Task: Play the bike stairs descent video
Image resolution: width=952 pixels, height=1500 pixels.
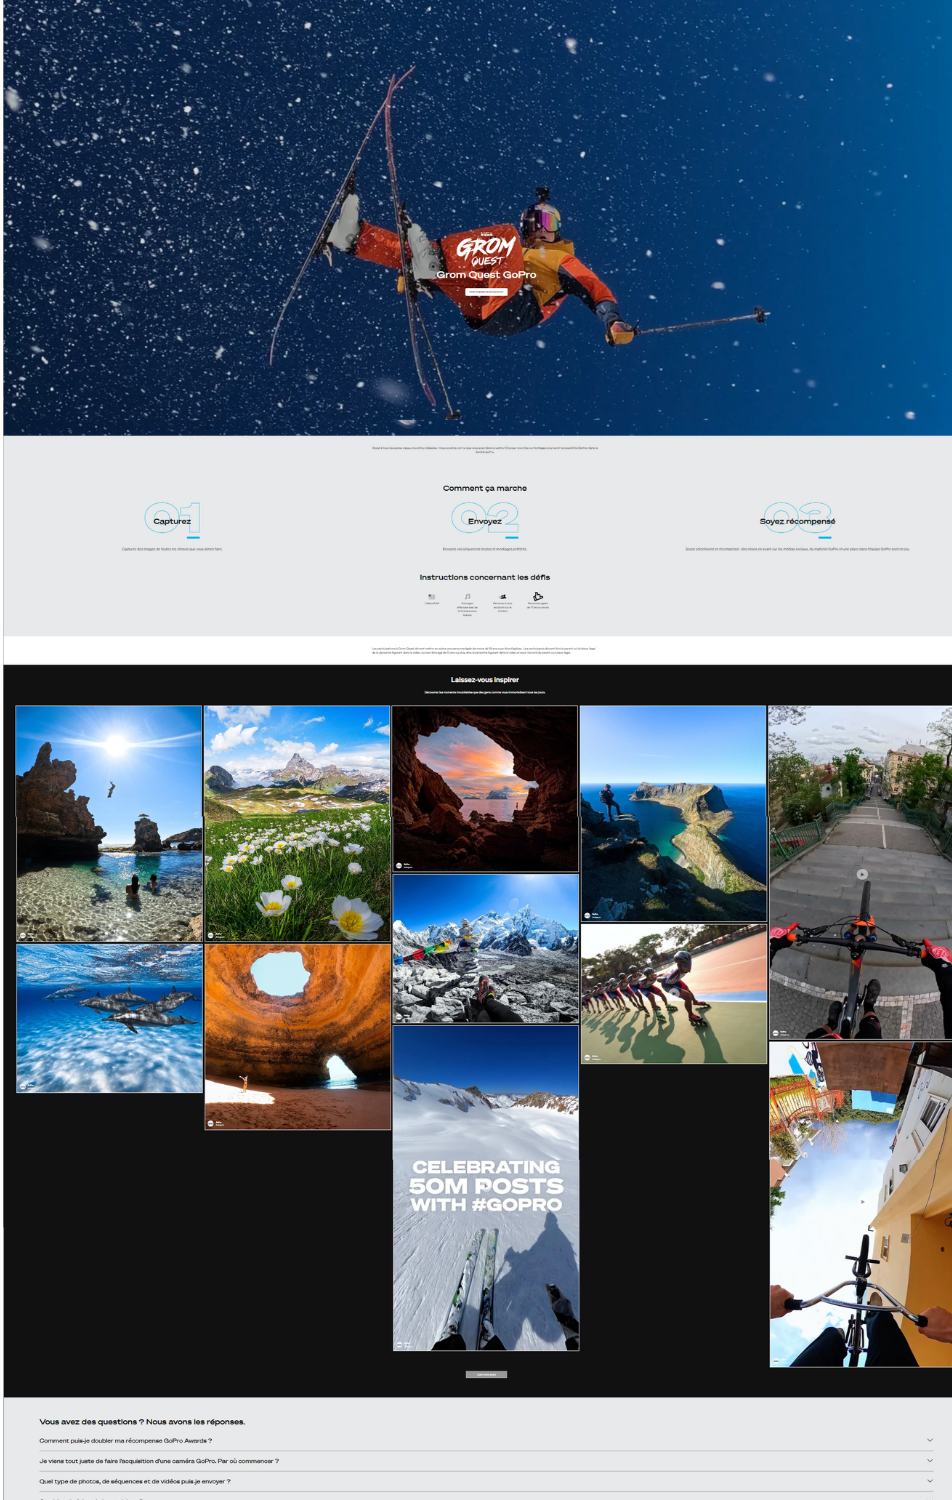Action: pyautogui.click(x=862, y=873)
